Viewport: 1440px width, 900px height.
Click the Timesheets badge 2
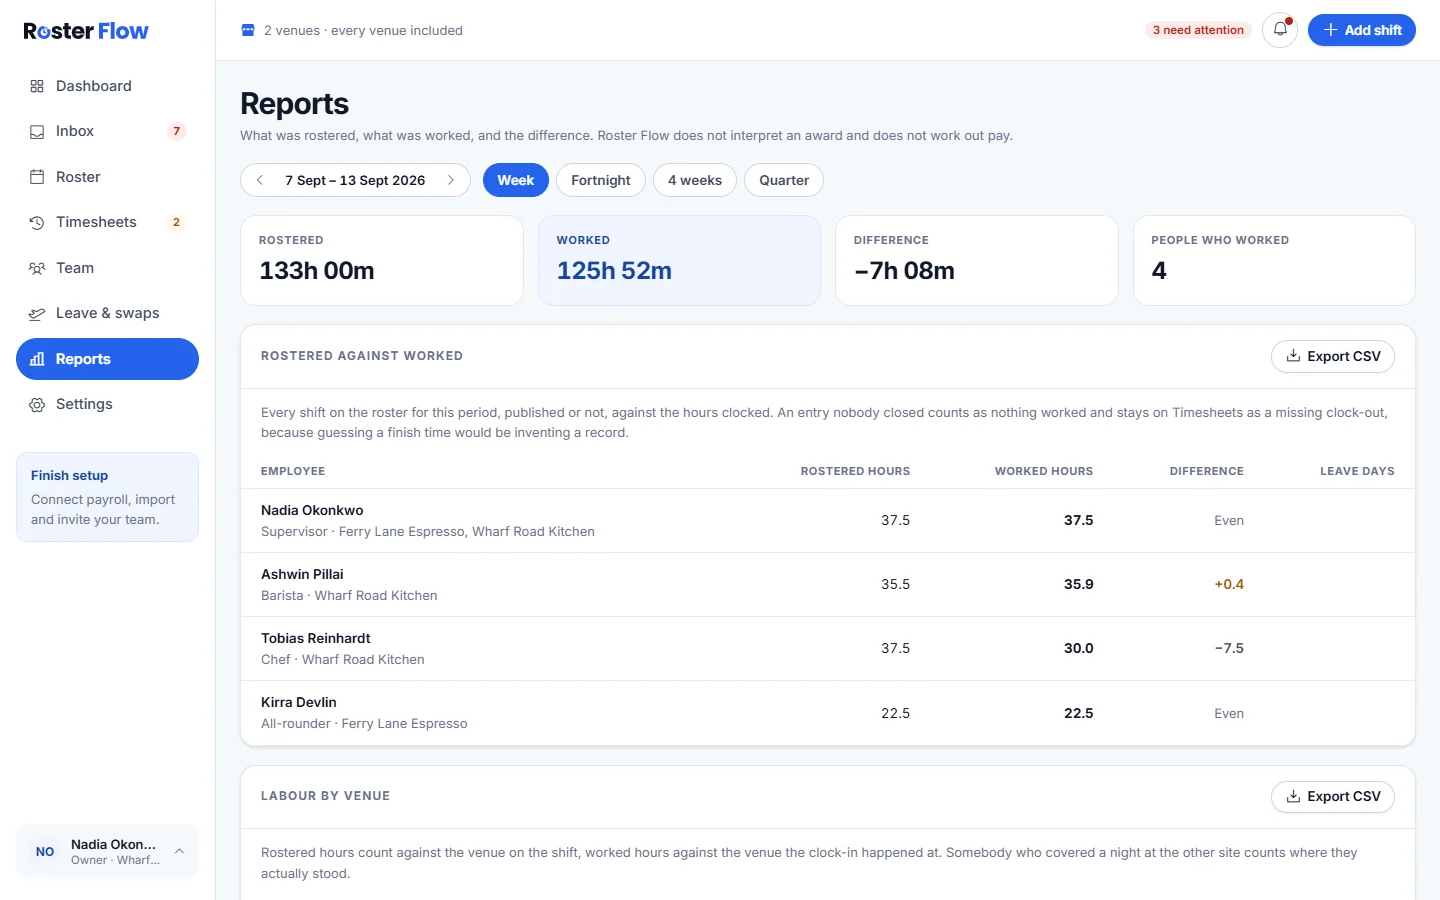point(177,222)
